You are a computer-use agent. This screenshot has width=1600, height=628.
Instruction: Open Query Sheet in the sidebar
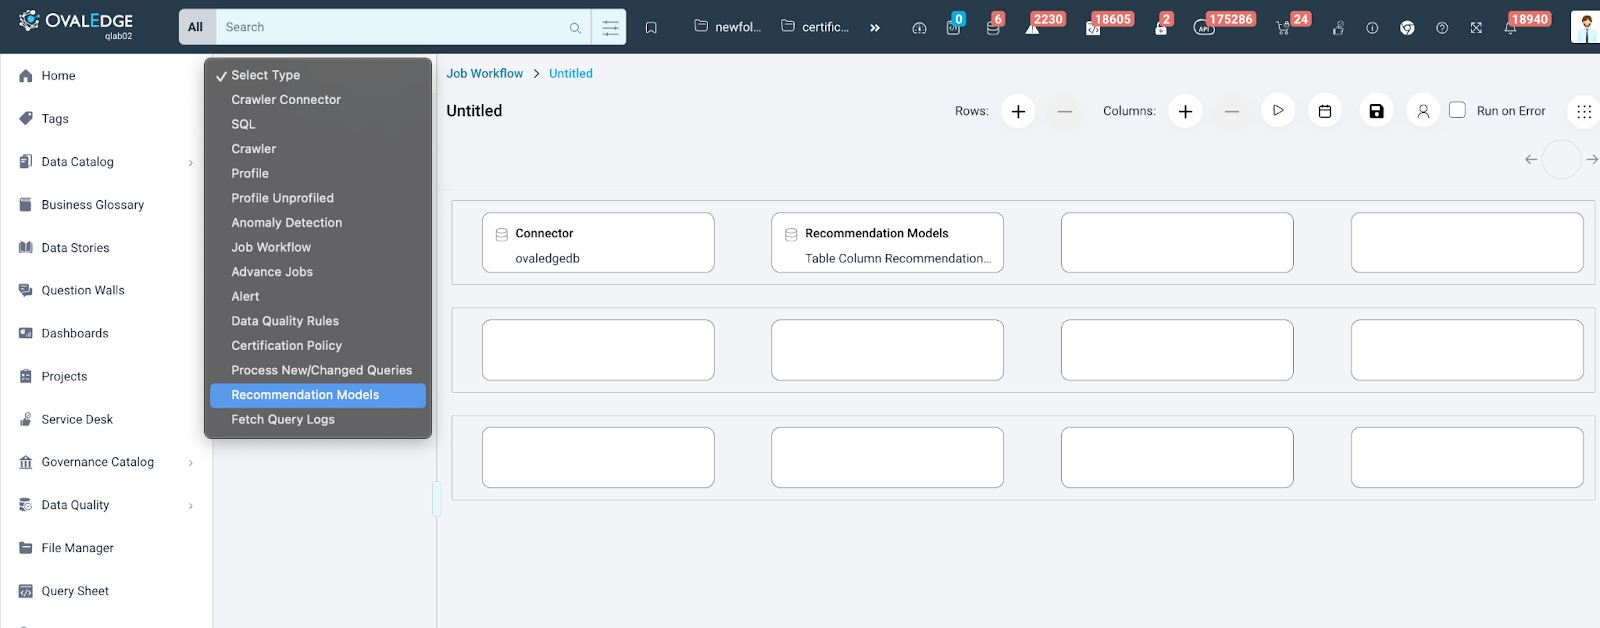tap(75, 591)
